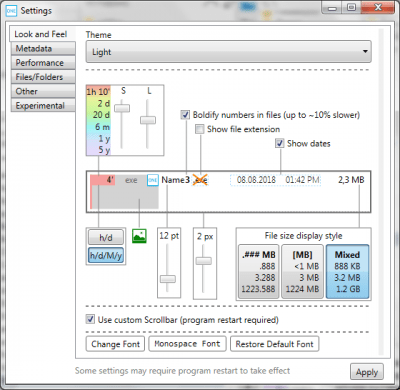Toggle Use custom Scrollbar checkbox

click(x=90, y=319)
